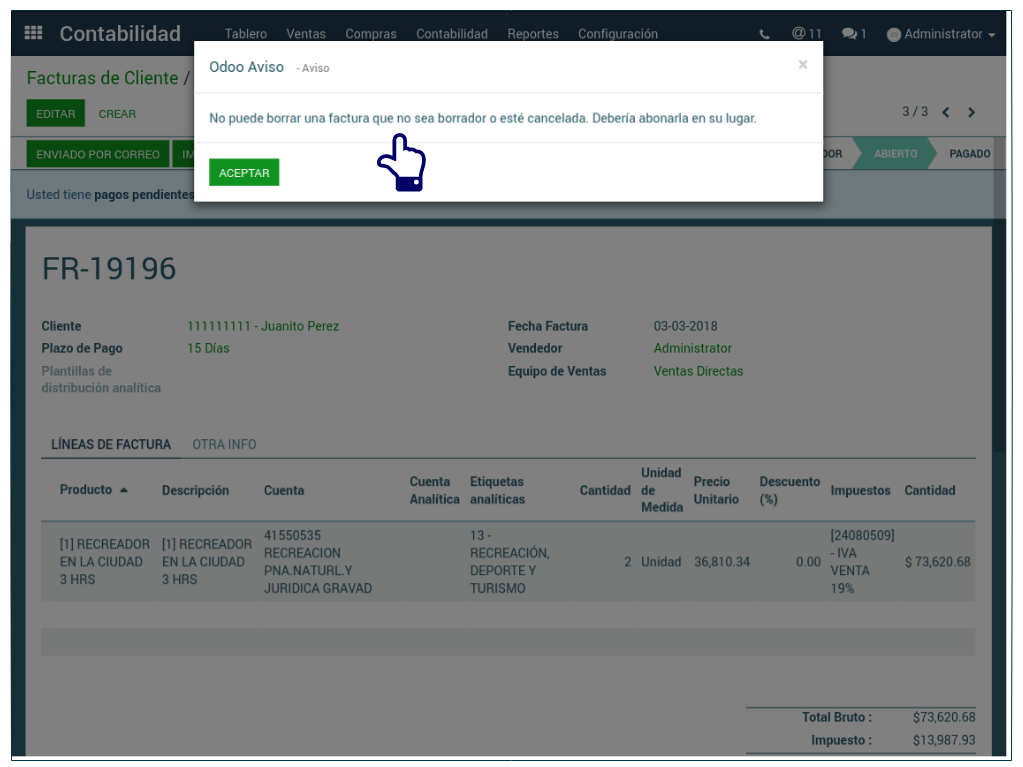Open the Configuración menu
1023x767 pixels.
tap(618, 34)
